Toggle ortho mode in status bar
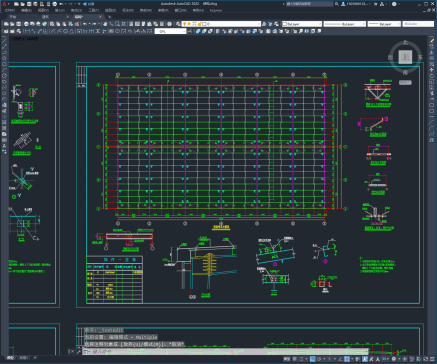This screenshot has width=437, height=364. pos(313,359)
